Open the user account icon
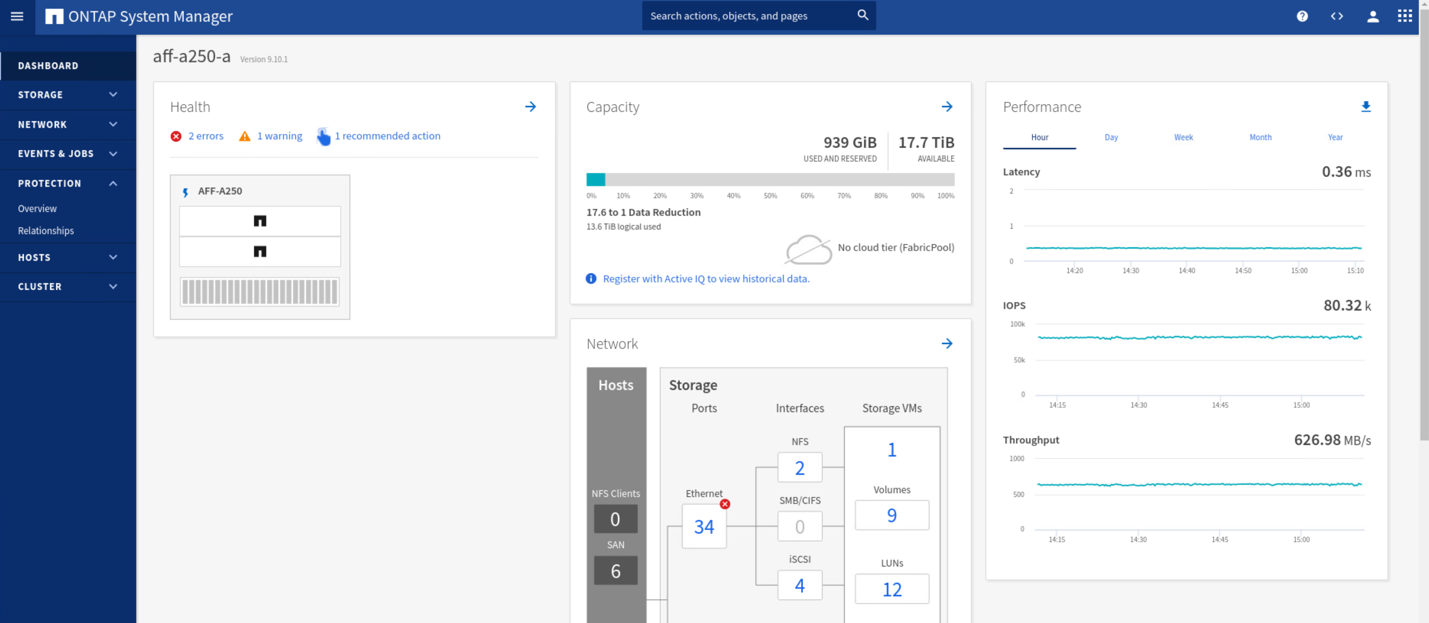This screenshot has height=623, width=1429. click(x=1372, y=16)
